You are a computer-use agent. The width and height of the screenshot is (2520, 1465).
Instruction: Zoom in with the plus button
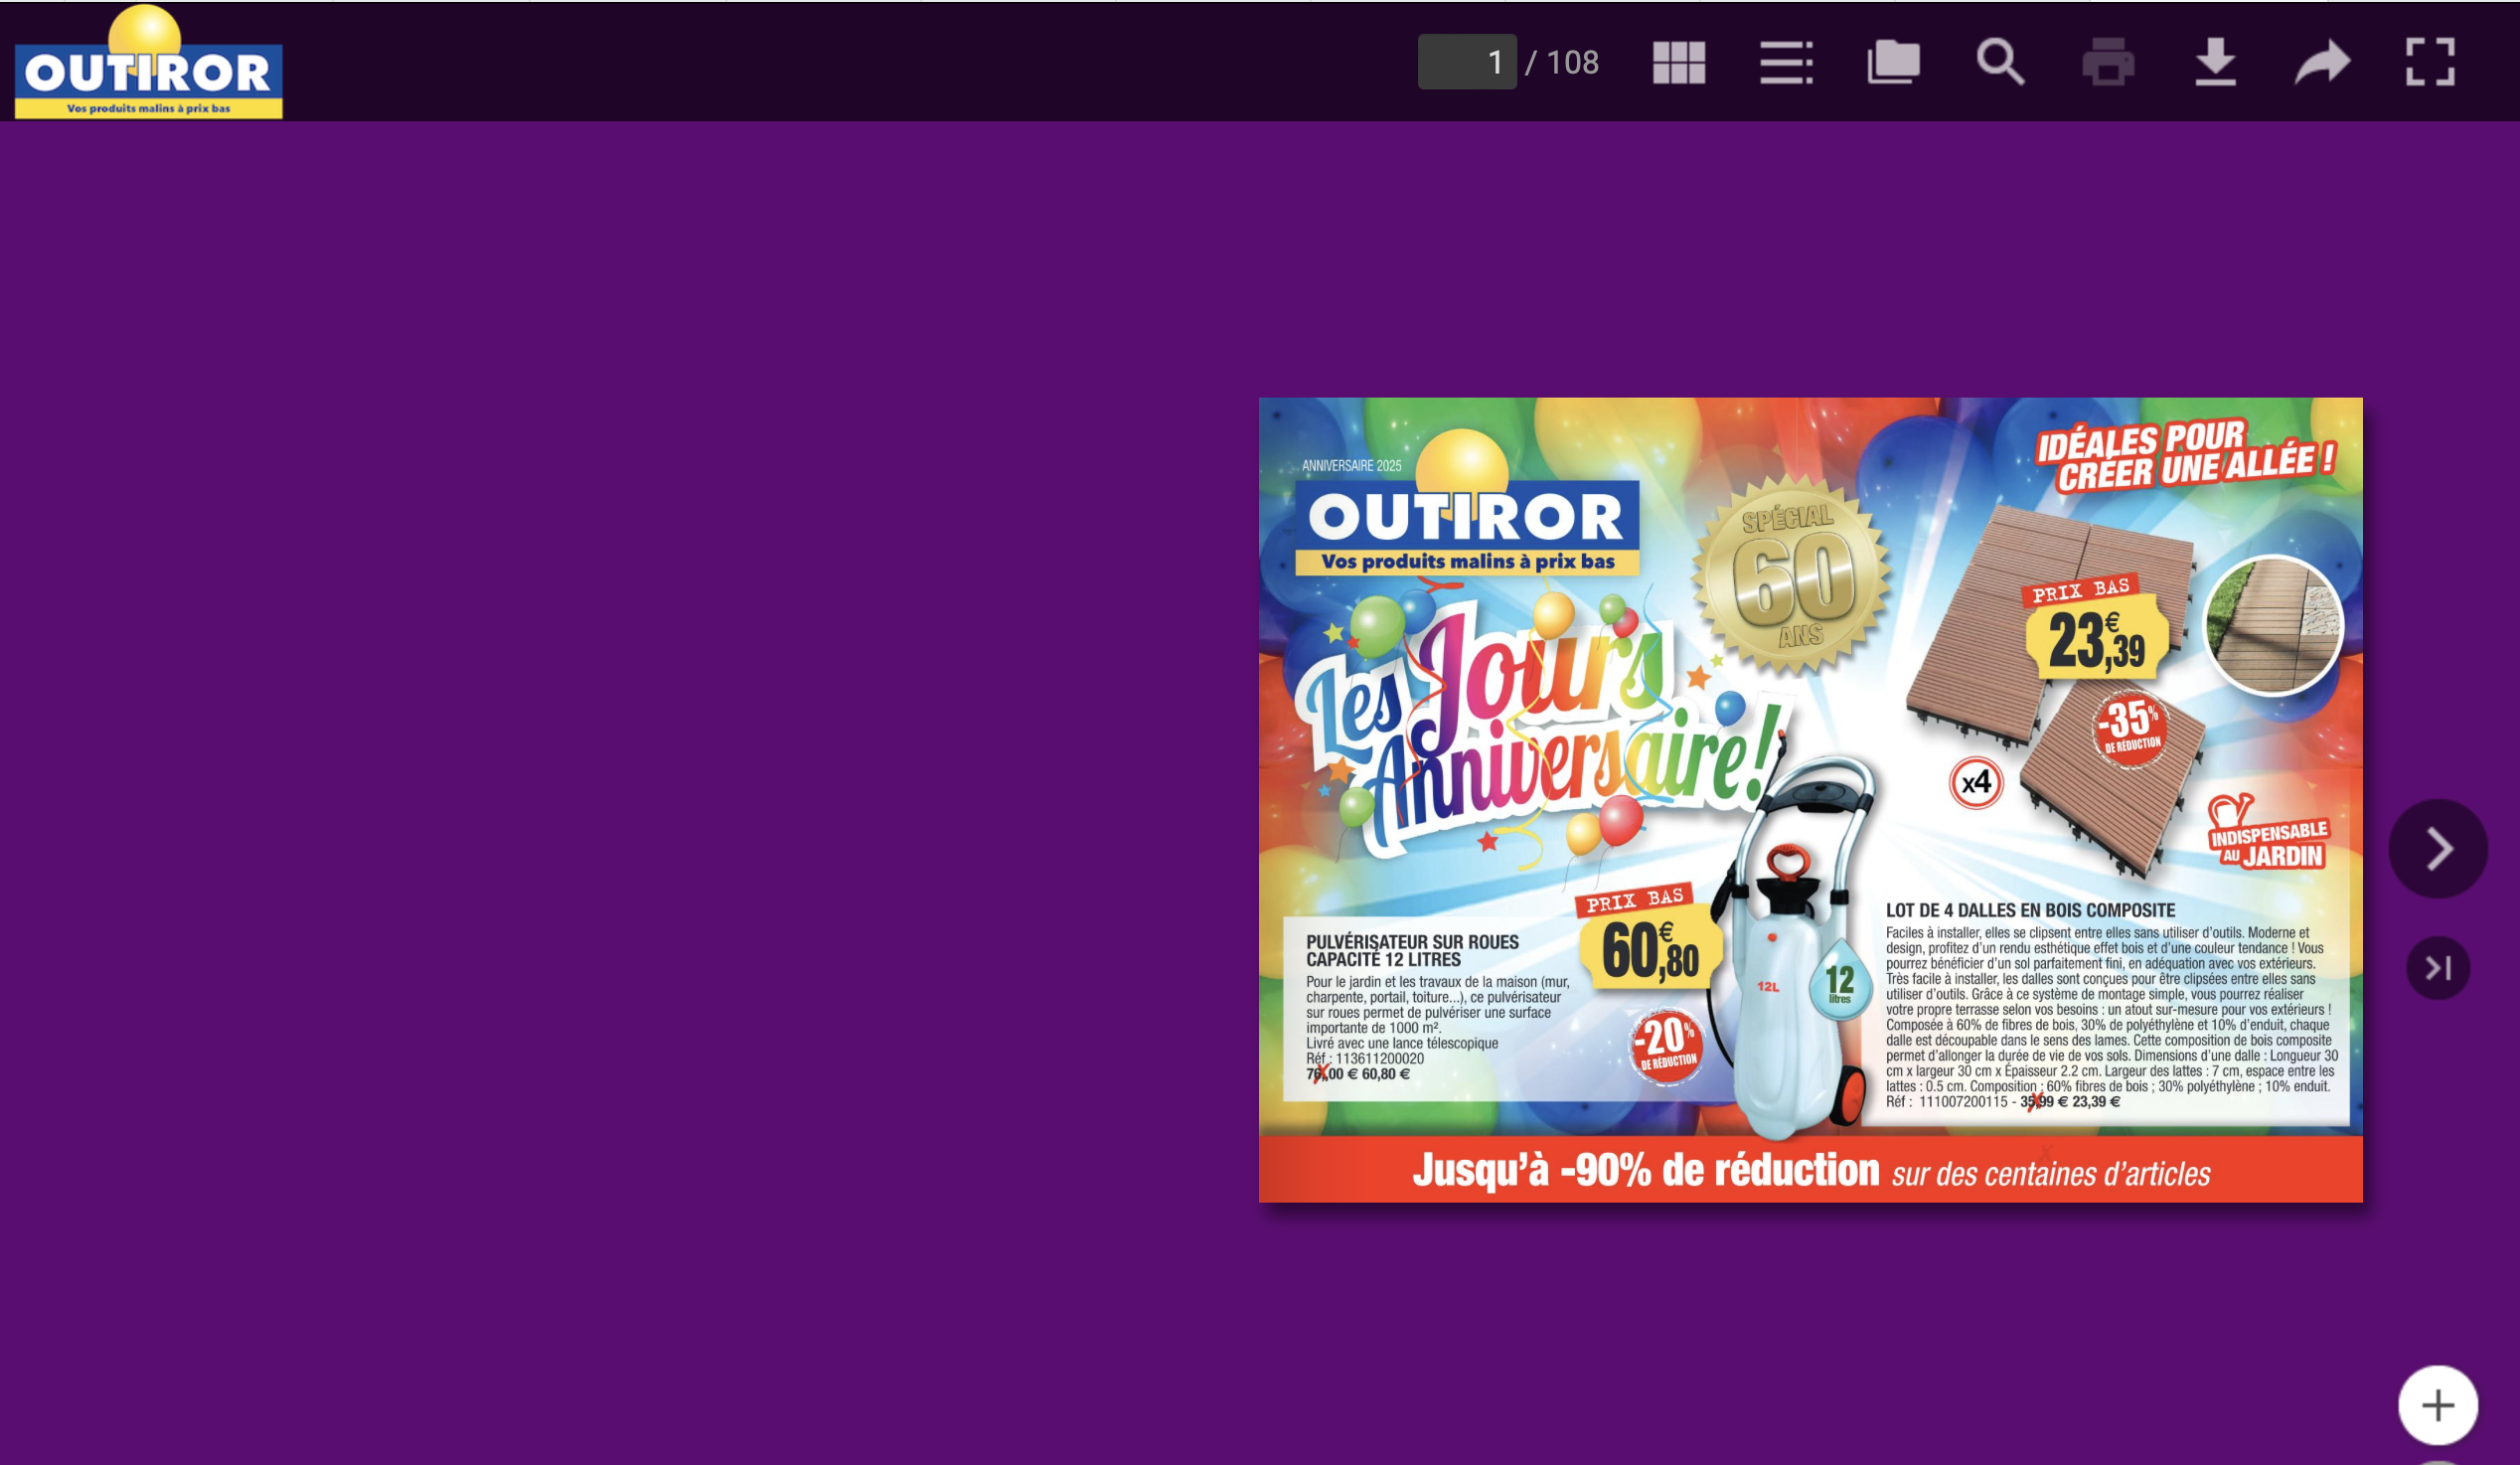pos(2438,1405)
